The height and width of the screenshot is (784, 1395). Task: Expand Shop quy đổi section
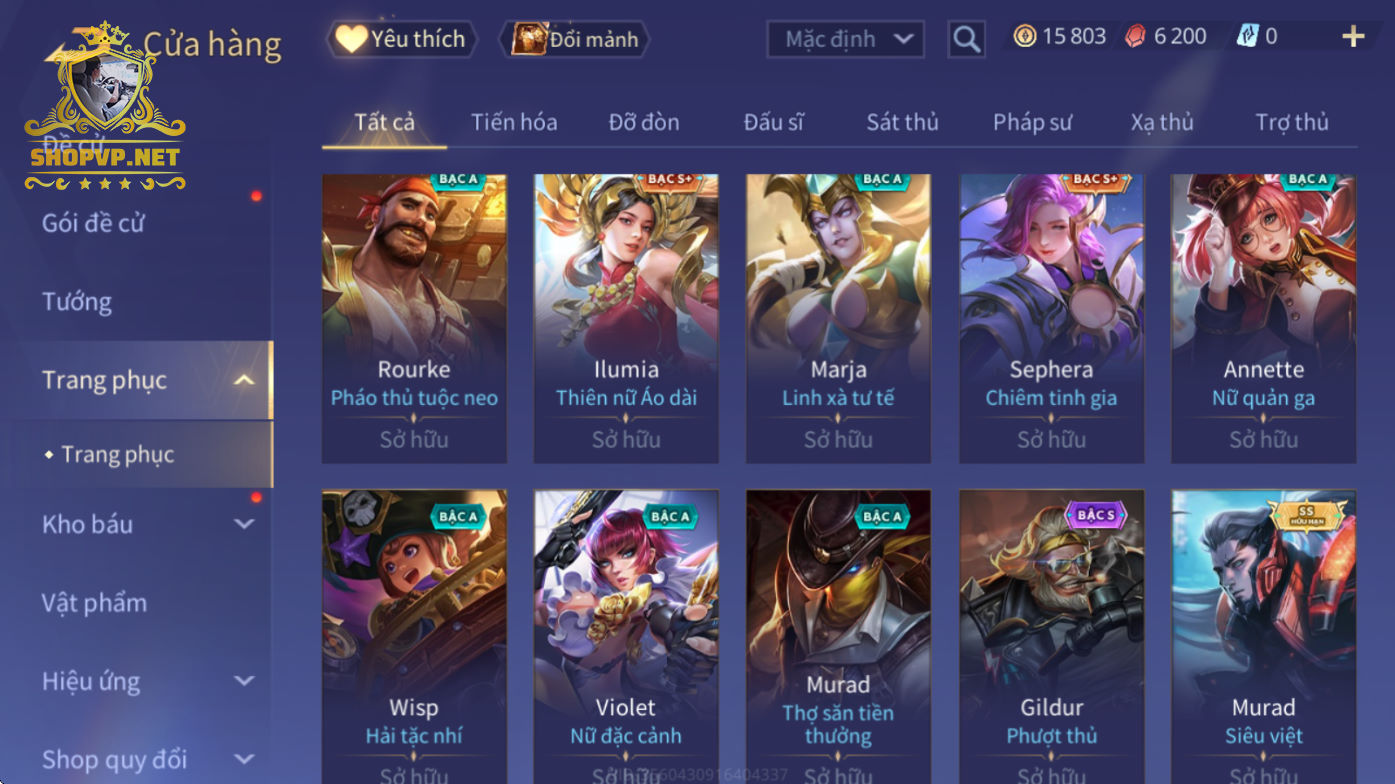pos(244,759)
